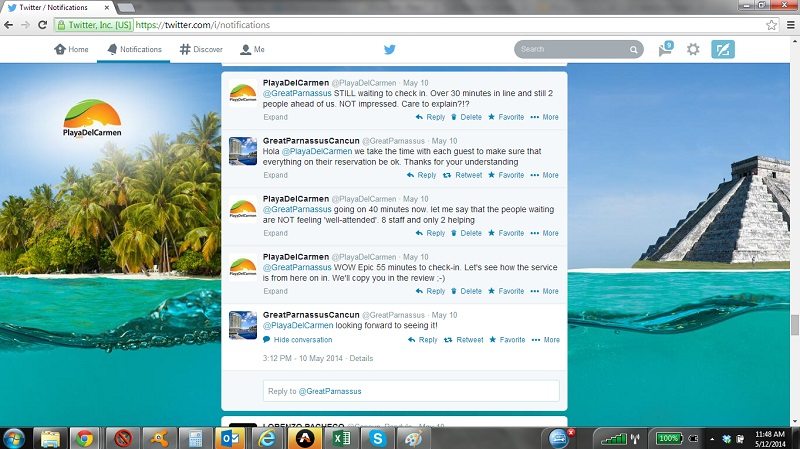Open the Me profile tab
800x449 pixels.
tap(253, 49)
